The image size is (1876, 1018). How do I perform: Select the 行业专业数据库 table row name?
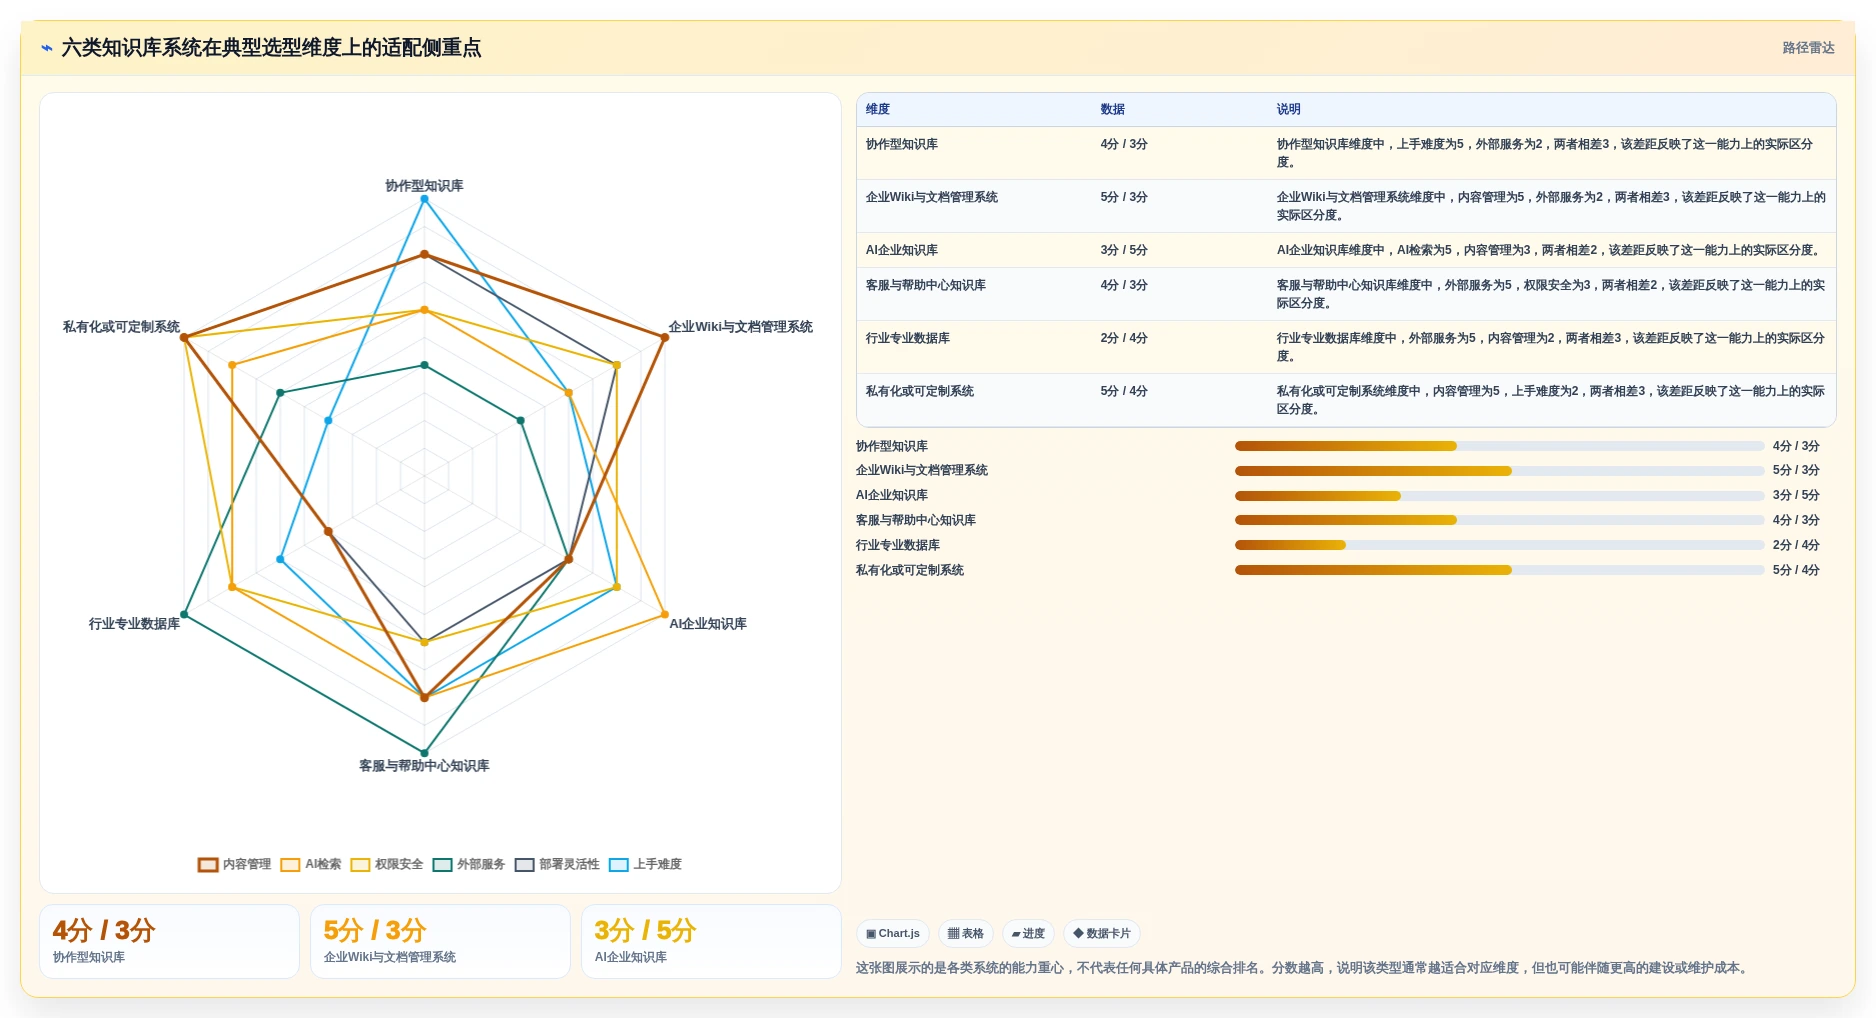coord(908,338)
